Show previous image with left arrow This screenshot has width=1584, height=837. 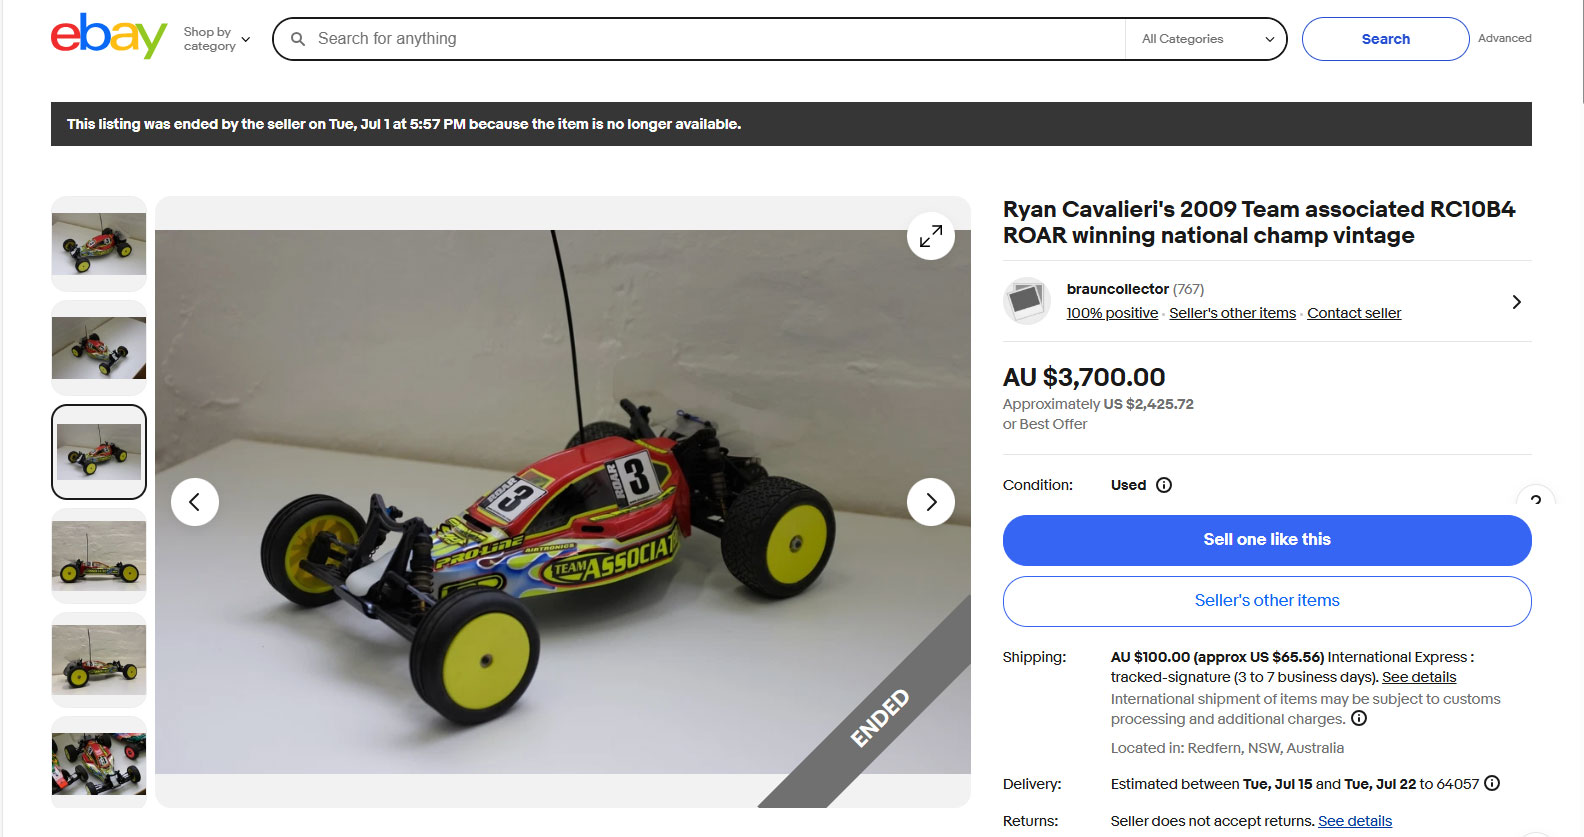[x=195, y=502]
